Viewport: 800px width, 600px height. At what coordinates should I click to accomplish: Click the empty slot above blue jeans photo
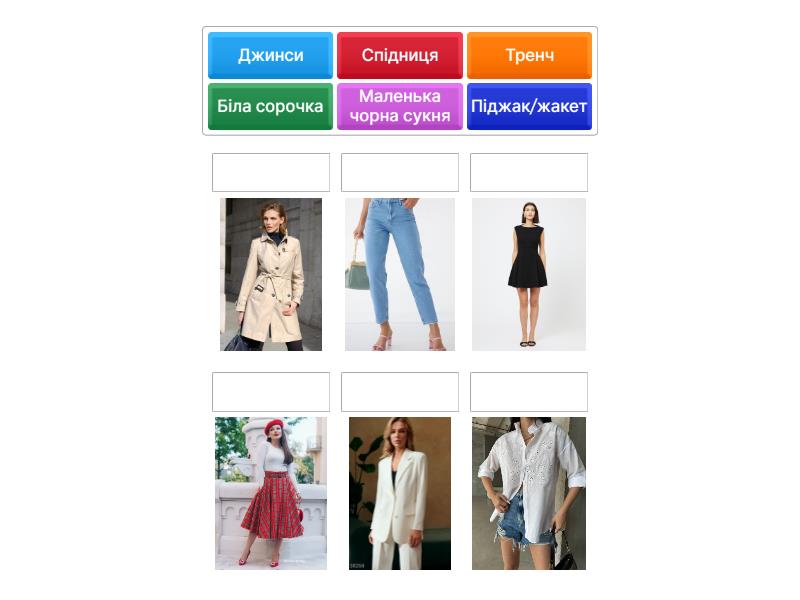pos(400,172)
